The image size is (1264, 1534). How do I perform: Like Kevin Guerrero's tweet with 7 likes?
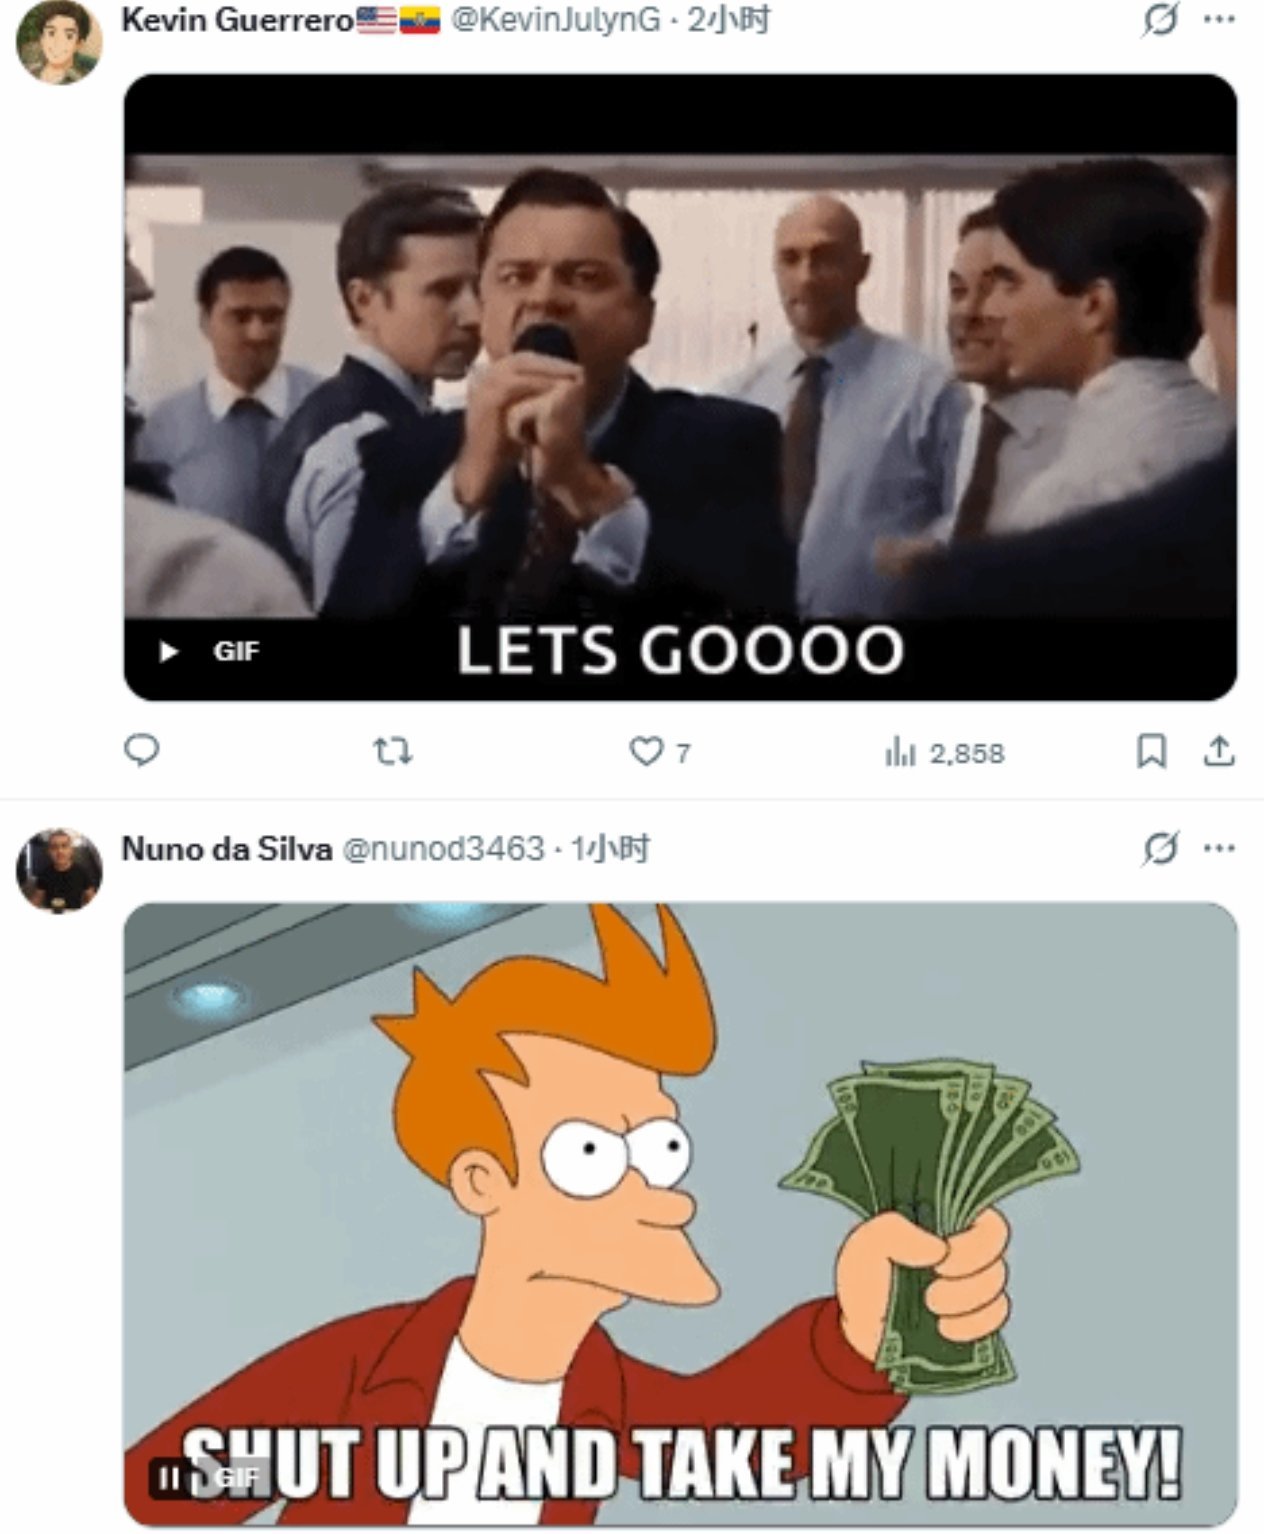point(660,751)
